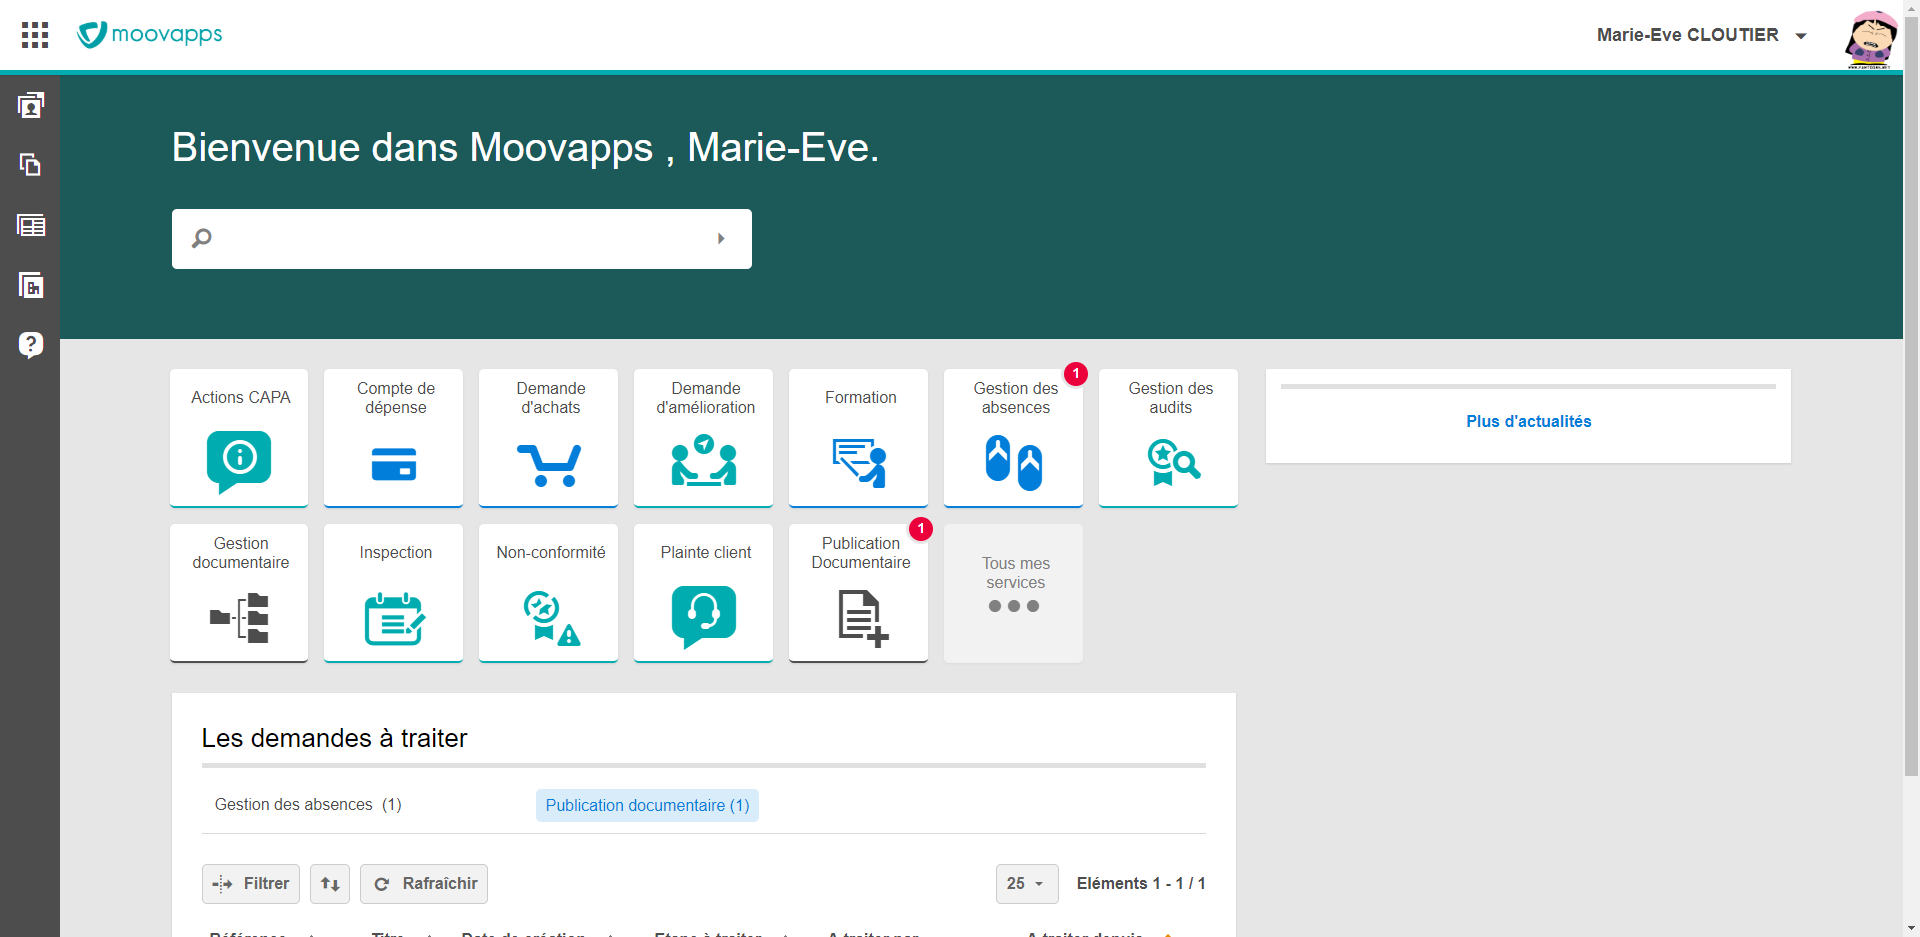Viewport: 1920px width, 937px height.
Task: Follow the Plus d'actualités link
Action: [x=1528, y=422]
